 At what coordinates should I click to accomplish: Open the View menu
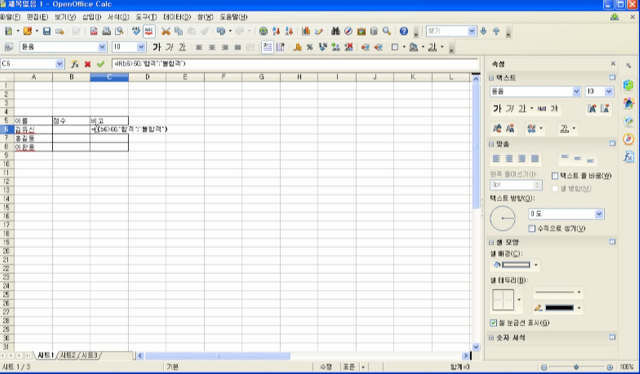[x=65, y=17]
